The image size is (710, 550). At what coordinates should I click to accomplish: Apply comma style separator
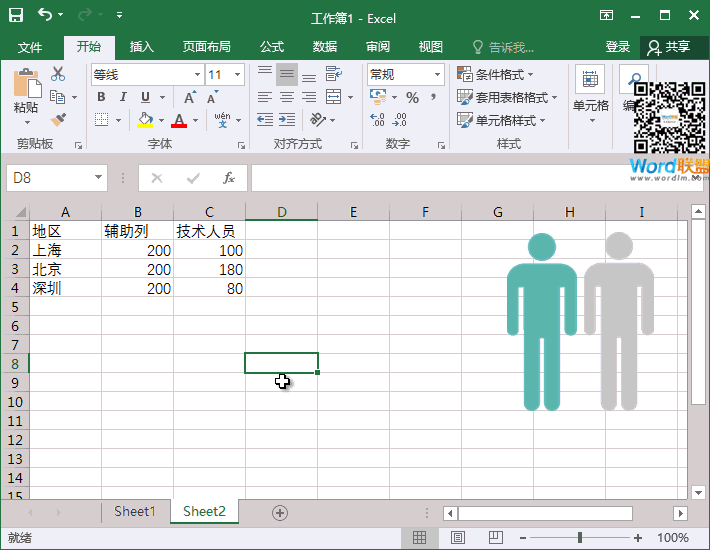[433, 97]
